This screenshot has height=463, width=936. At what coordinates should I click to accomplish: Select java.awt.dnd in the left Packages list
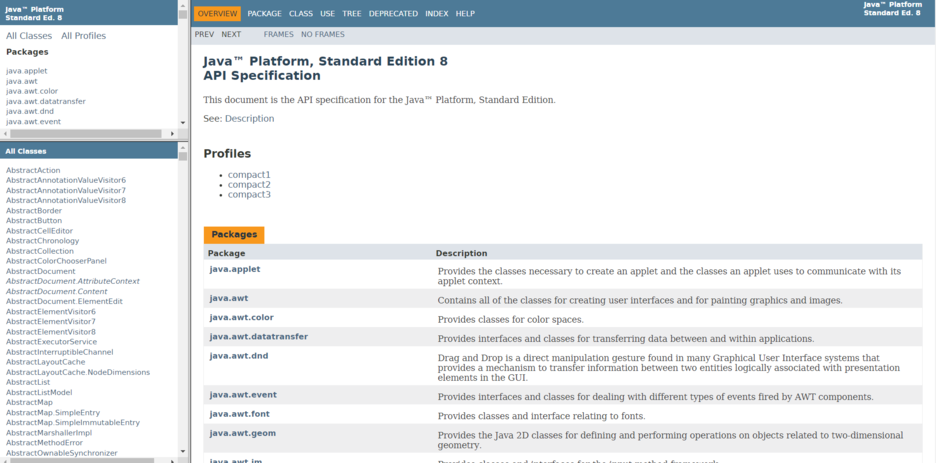tap(30, 112)
